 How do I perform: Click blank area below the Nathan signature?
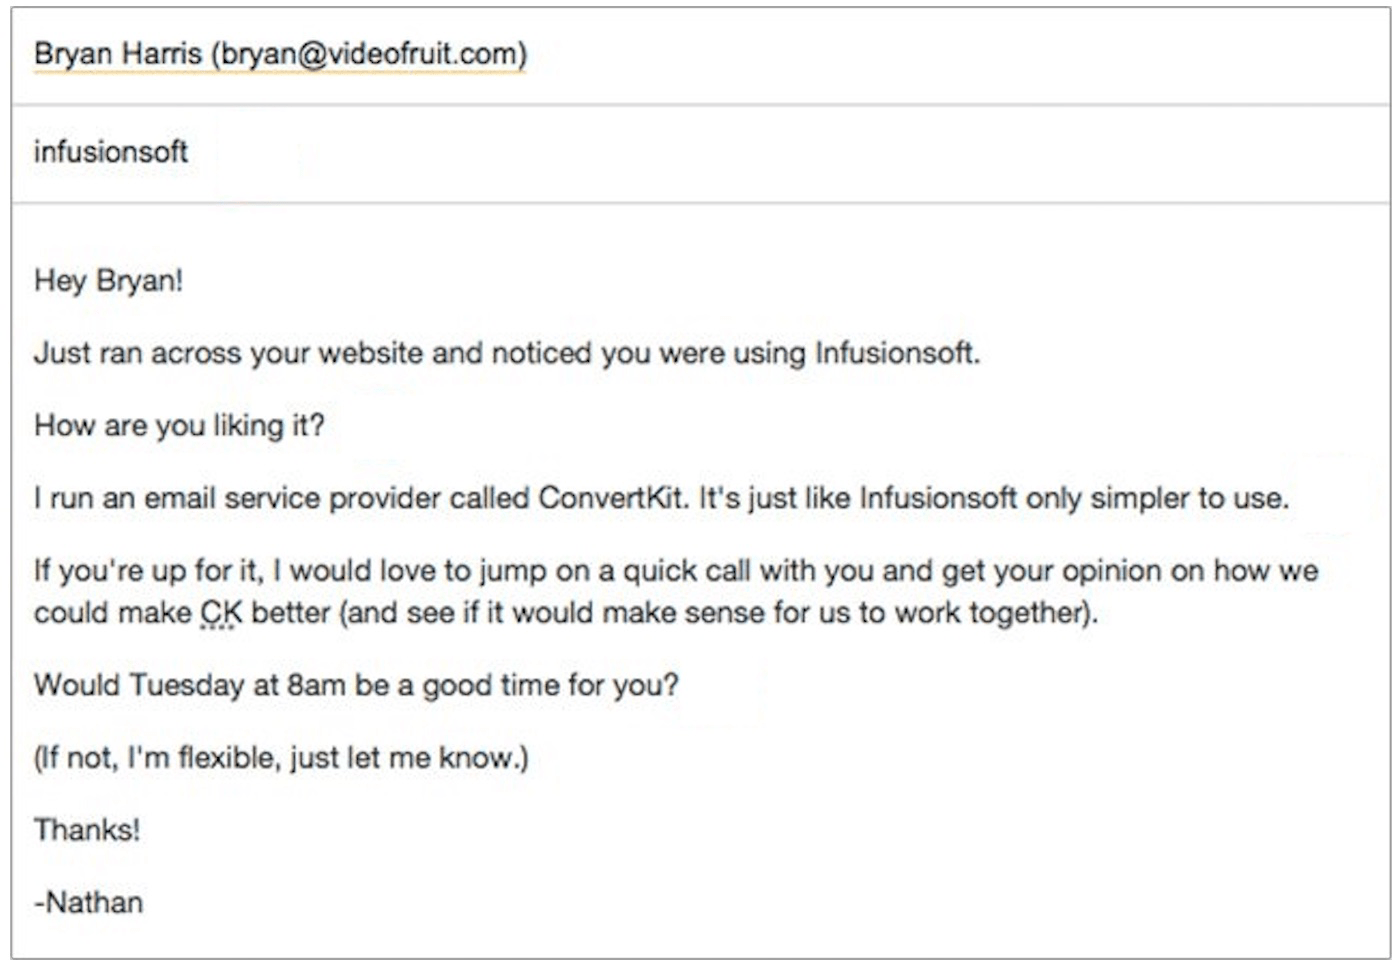700,942
